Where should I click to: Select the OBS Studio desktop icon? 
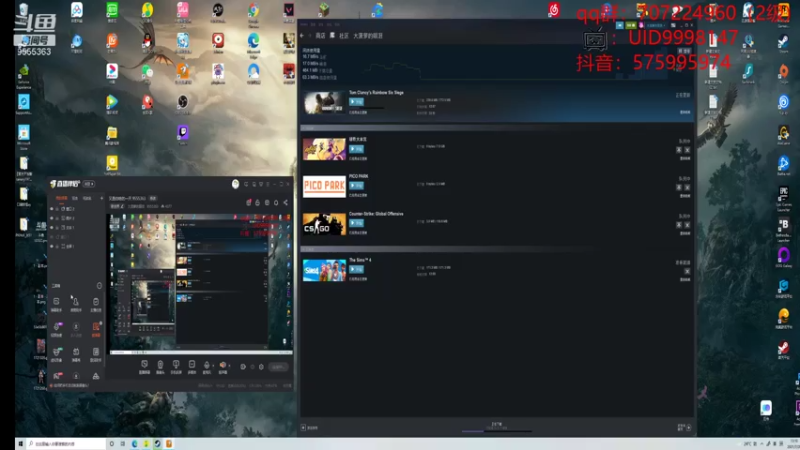pos(183,104)
